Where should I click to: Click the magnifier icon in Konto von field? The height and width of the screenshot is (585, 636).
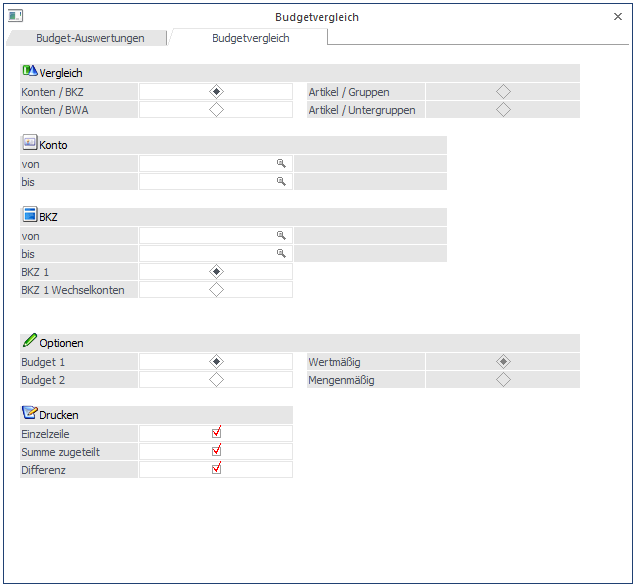click(282, 163)
